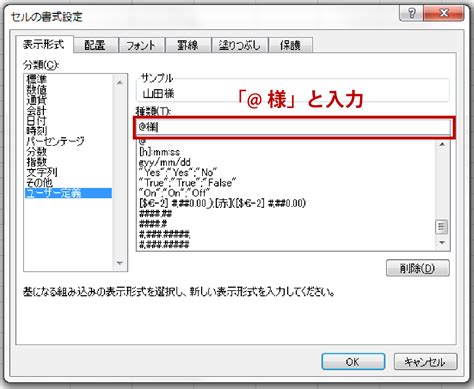Switch to the 罫線 tab
474x389 pixels.
click(x=188, y=45)
